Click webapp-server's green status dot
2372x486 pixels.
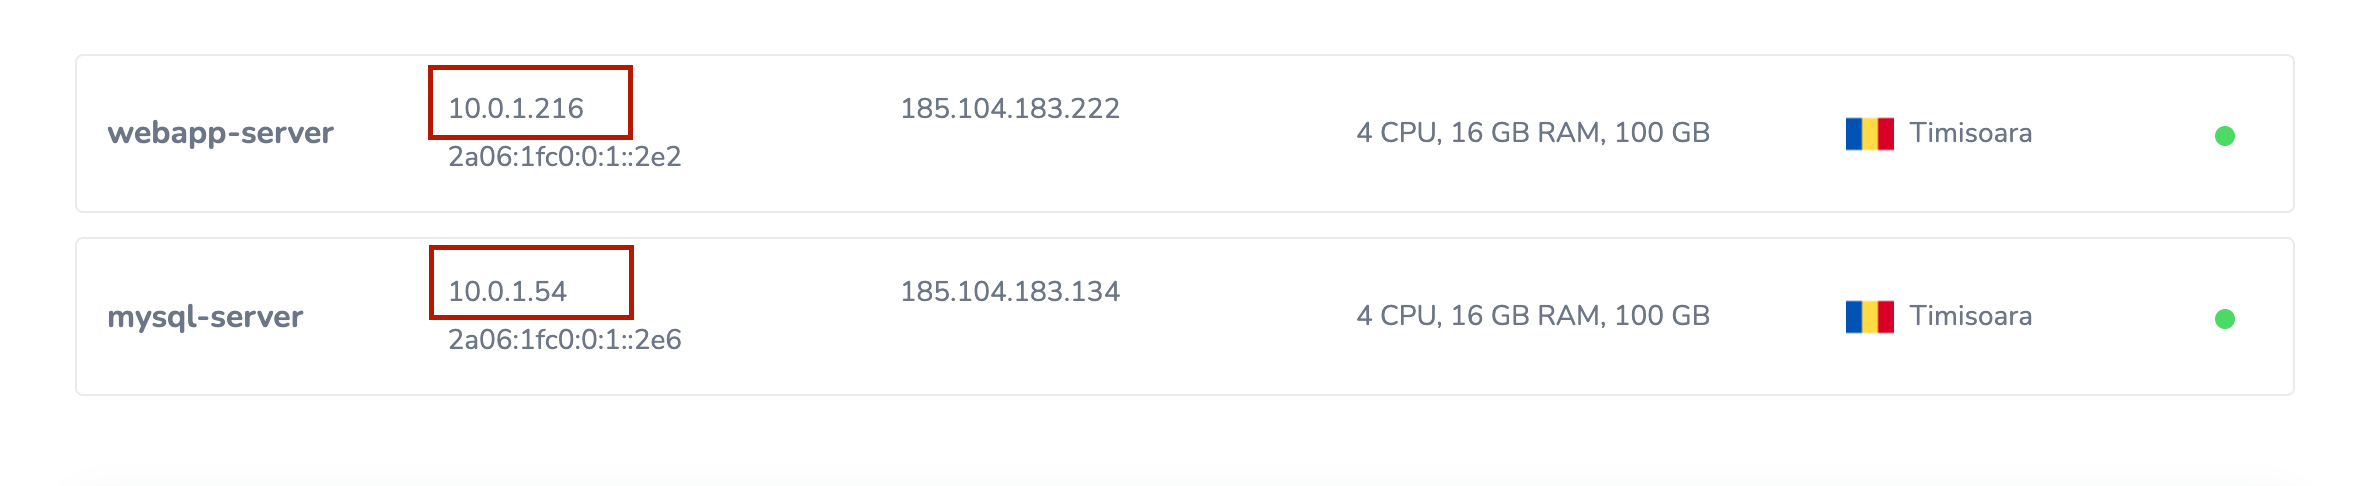[2224, 136]
